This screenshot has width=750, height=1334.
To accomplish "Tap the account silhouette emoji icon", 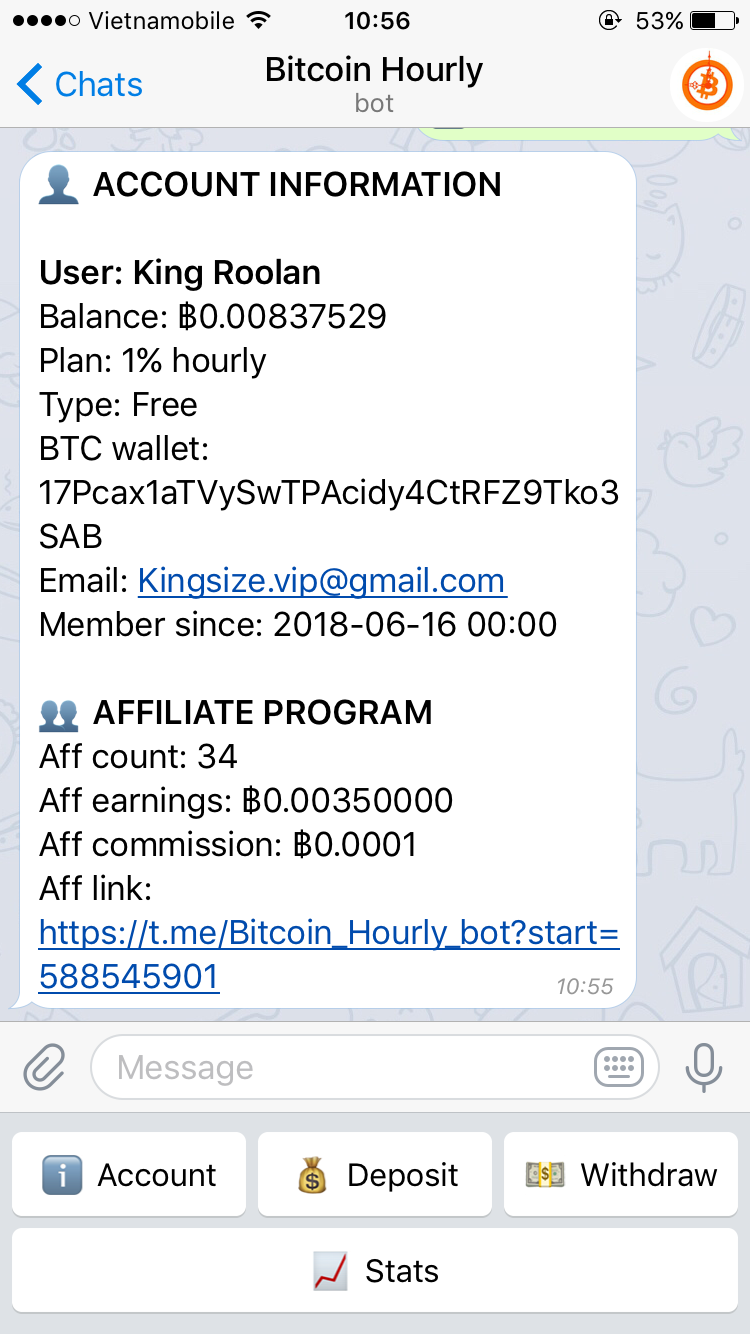I will tap(59, 185).
